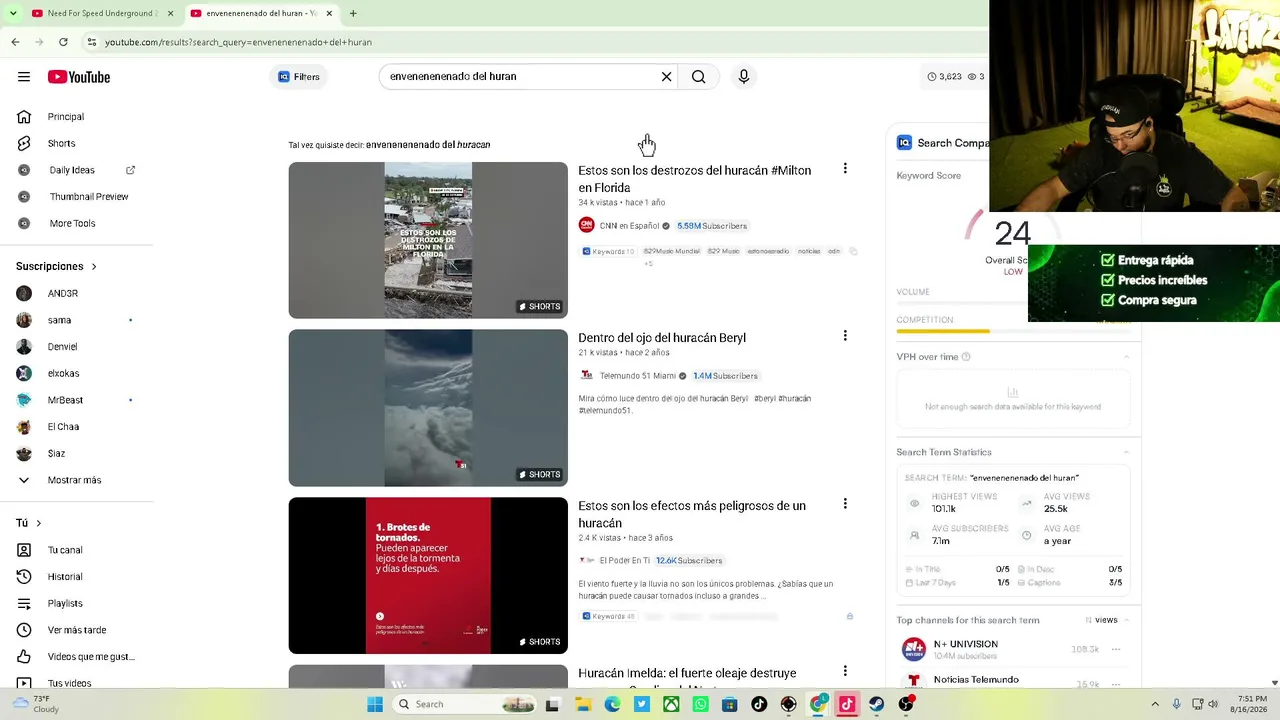Open site information icon in address bar
Viewport: 1280px width, 720px height.
[92, 42]
